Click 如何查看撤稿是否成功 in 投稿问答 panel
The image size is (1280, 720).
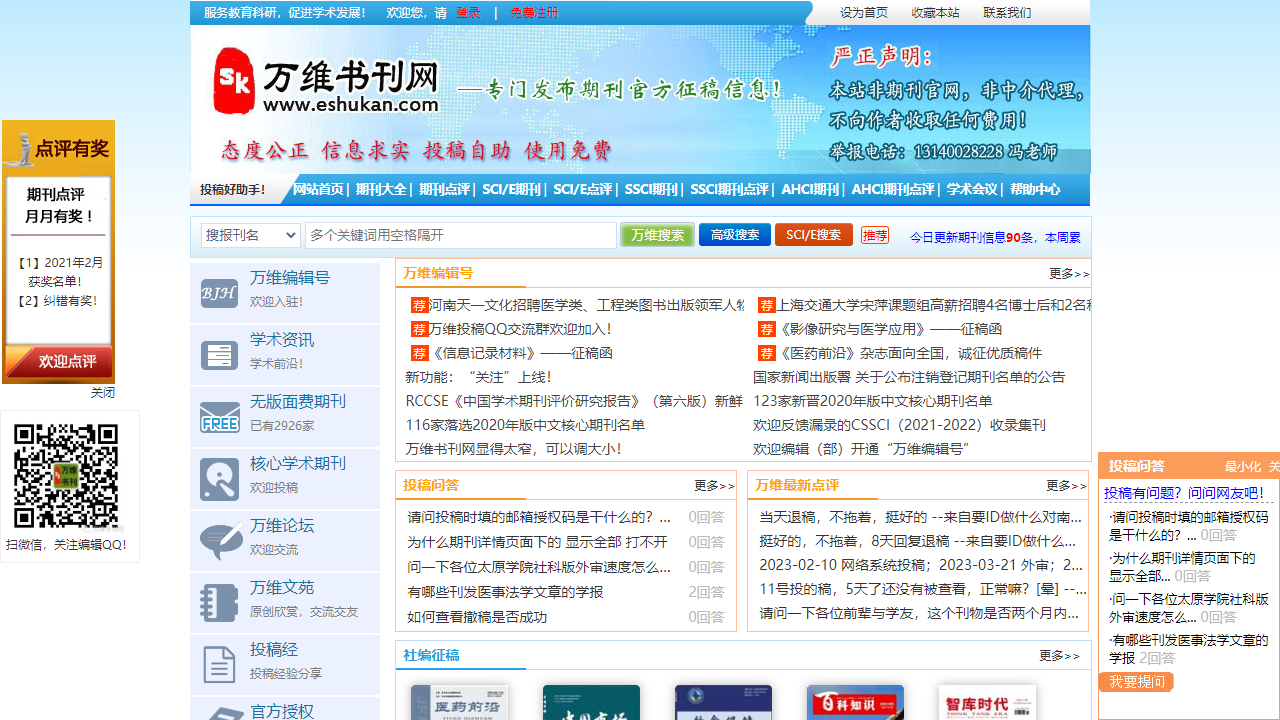pos(477,617)
